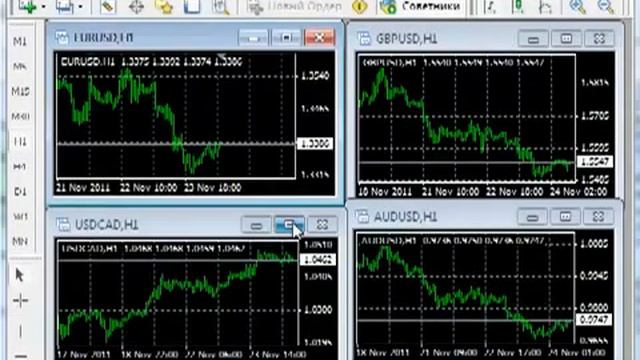Open the Data Window crosshair icon
Image resolution: width=640 pixels, height=360 pixels.
pos(136,7)
